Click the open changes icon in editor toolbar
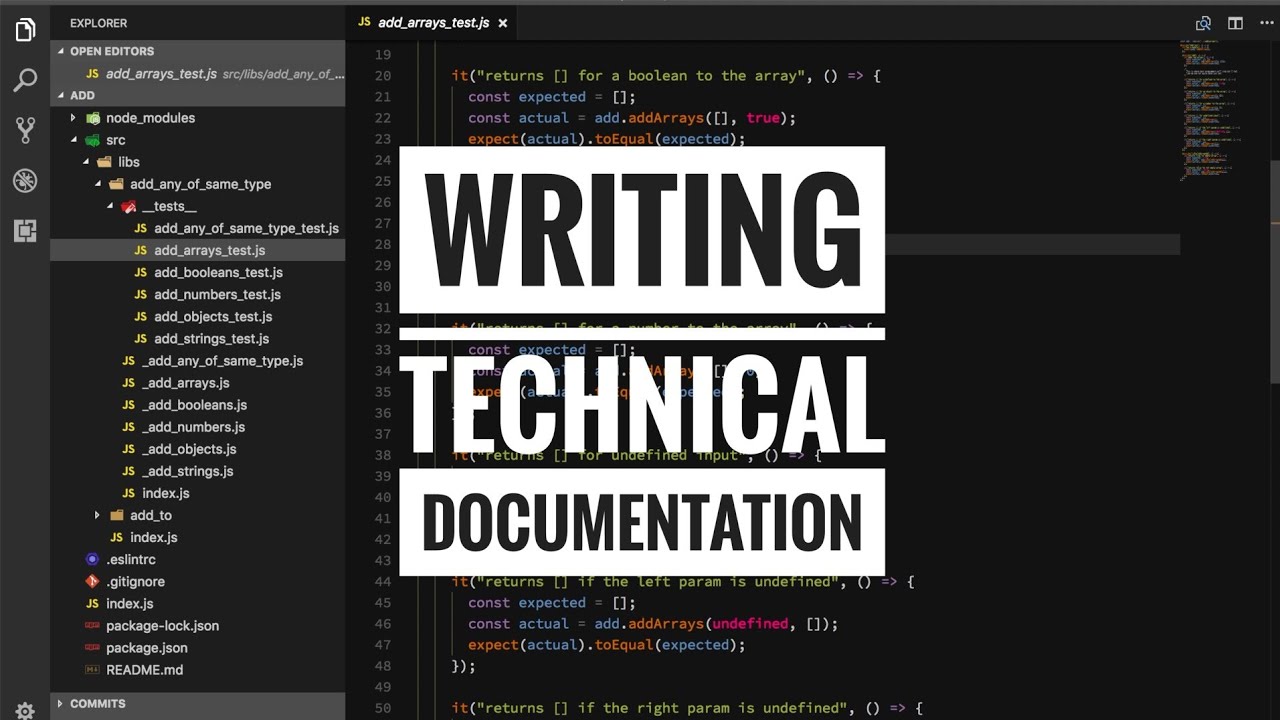Image resolution: width=1280 pixels, height=720 pixels. point(1203,23)
